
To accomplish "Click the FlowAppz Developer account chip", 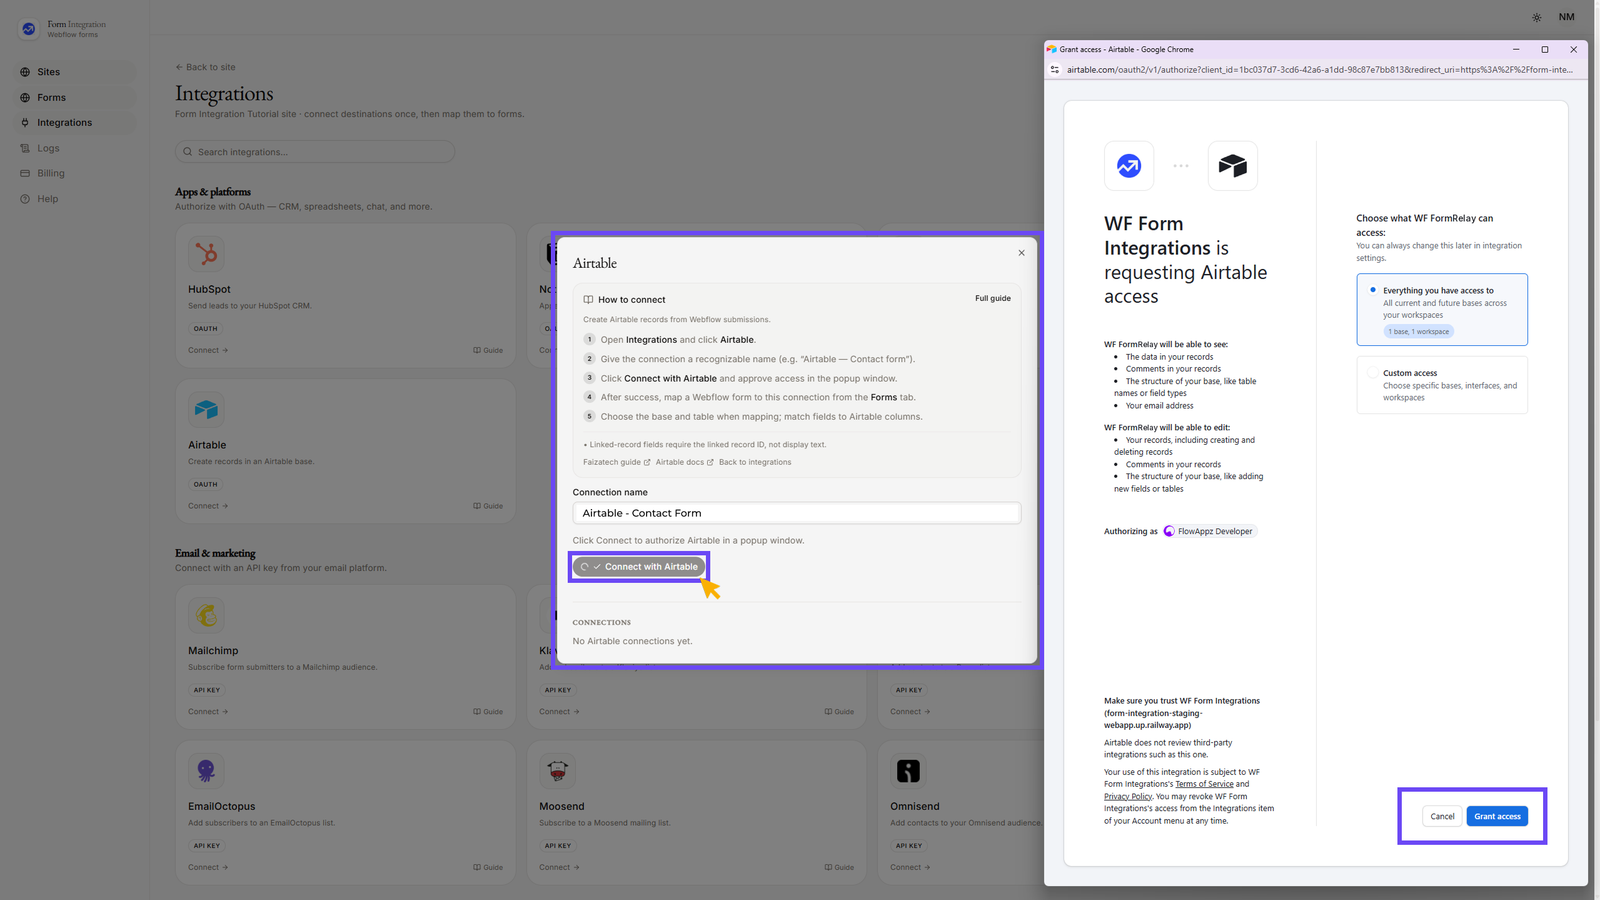I will (1209, 531).
